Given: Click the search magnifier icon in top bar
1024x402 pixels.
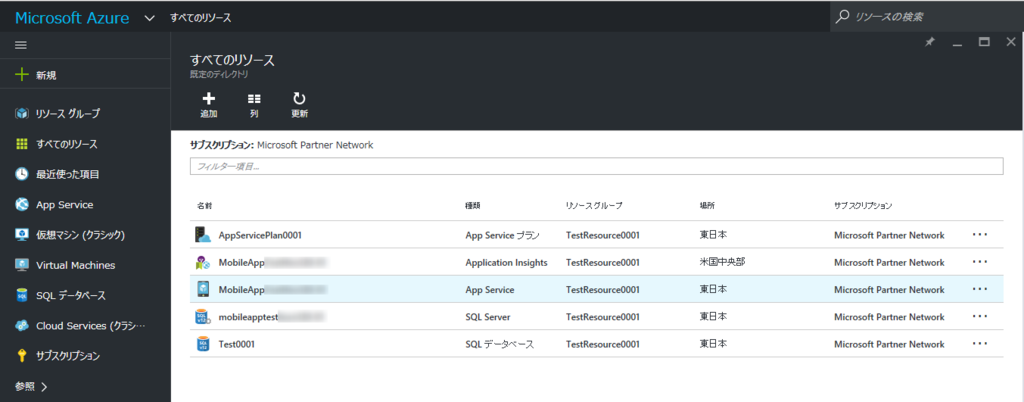Looking at the screenshot, I should coord(843,16).
